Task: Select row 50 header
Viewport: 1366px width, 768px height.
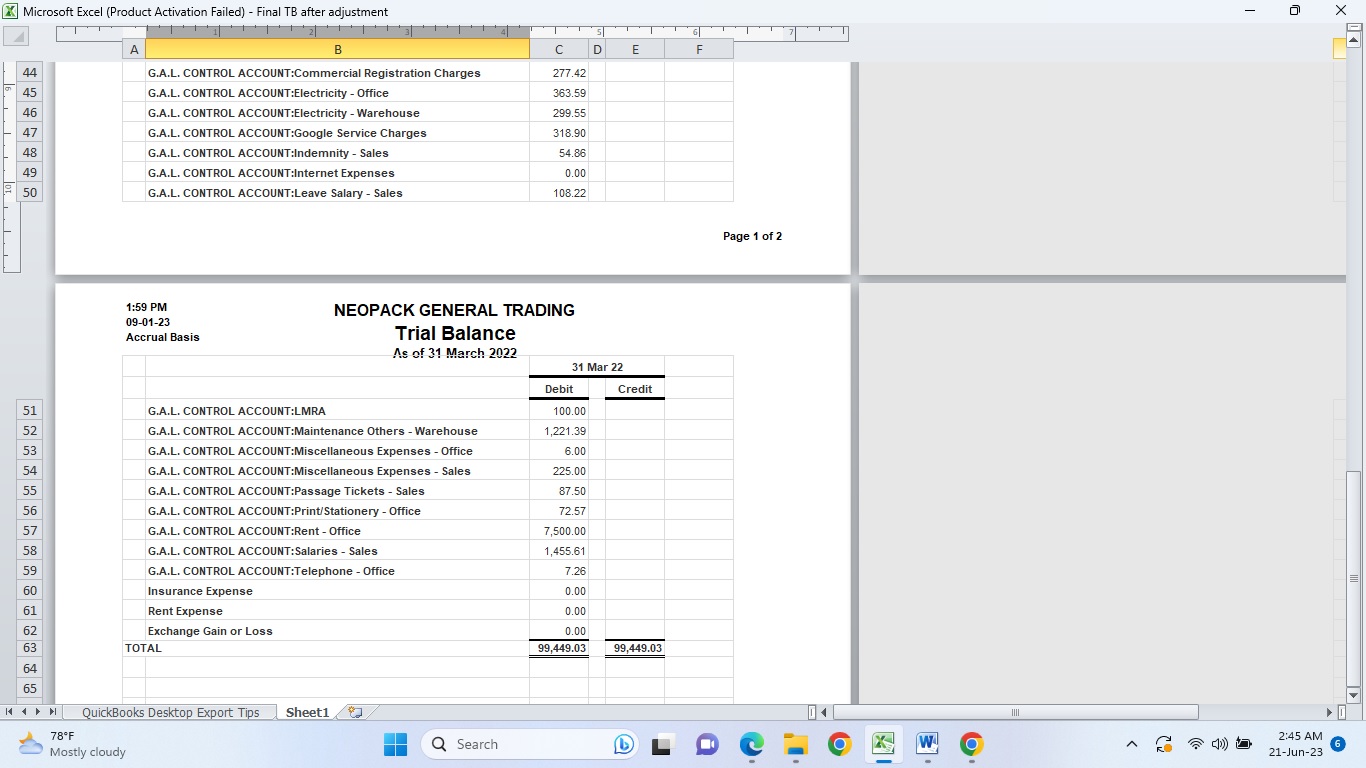Action: tap(30, 193)
